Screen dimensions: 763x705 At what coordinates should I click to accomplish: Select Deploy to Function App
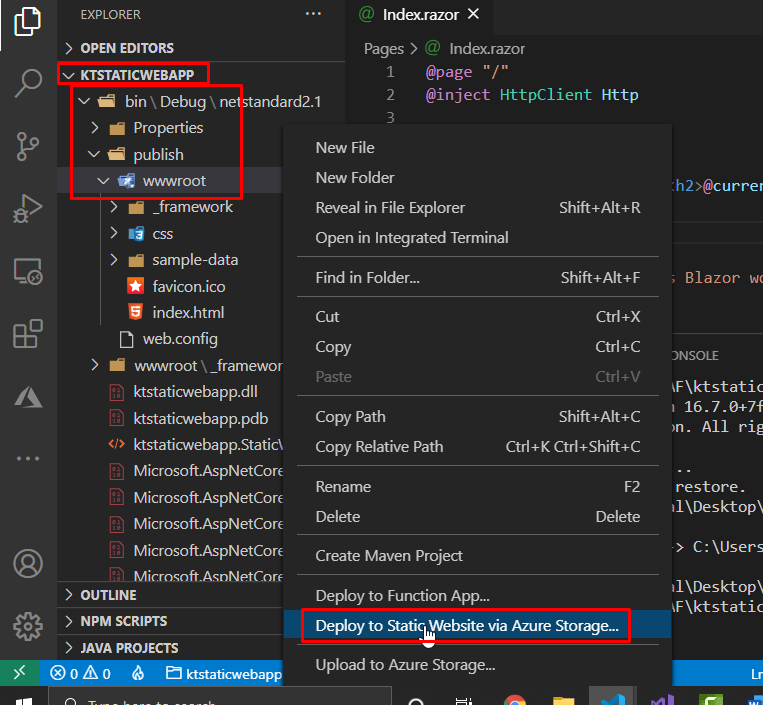[x=477, y=596]
